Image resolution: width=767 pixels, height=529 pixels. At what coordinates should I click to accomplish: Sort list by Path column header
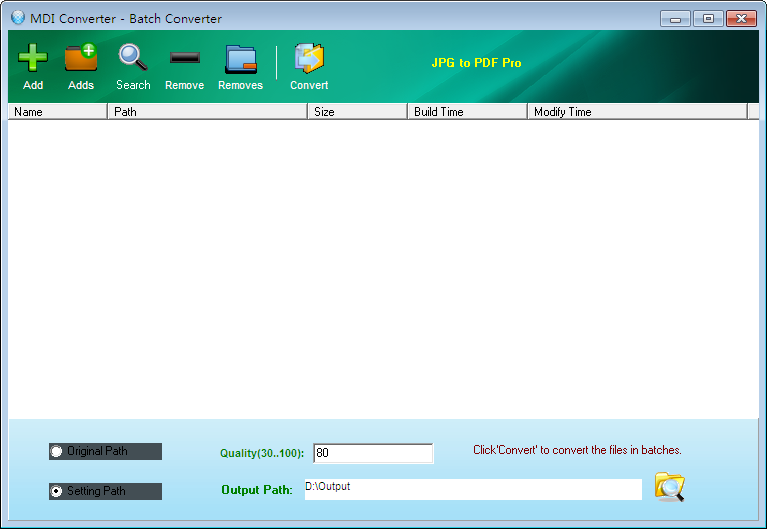tap(207, 112)
